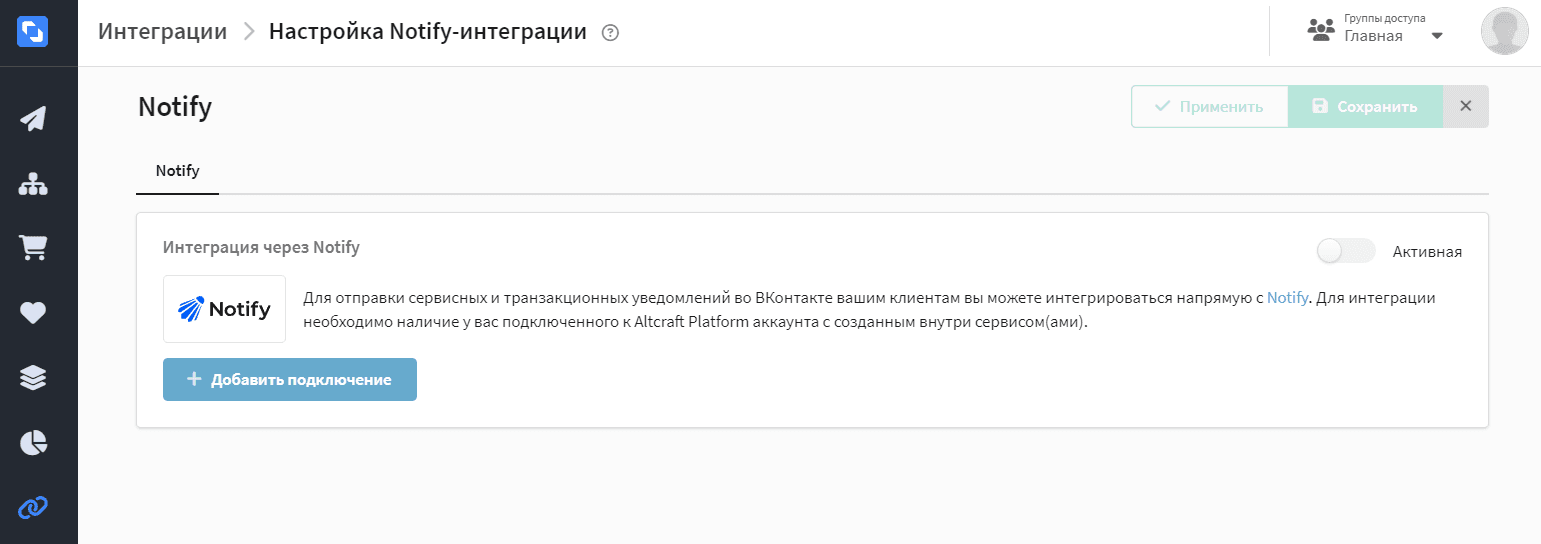The image size is (1541, 544).
Task: Click the Altcraft logo icon
Action: click(x=33, y=32)
